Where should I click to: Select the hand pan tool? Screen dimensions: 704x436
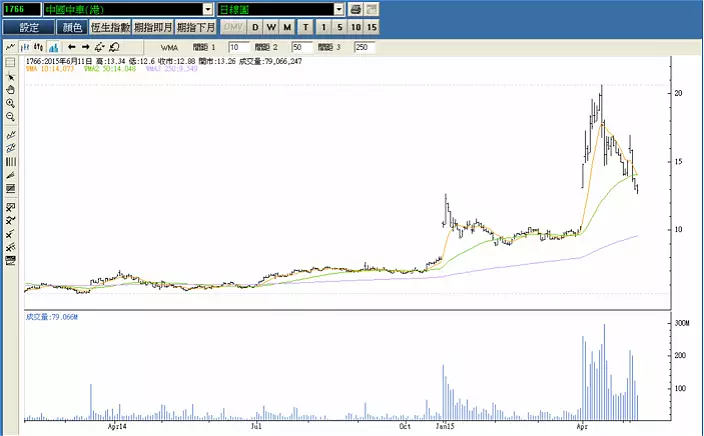coord(10,89)
